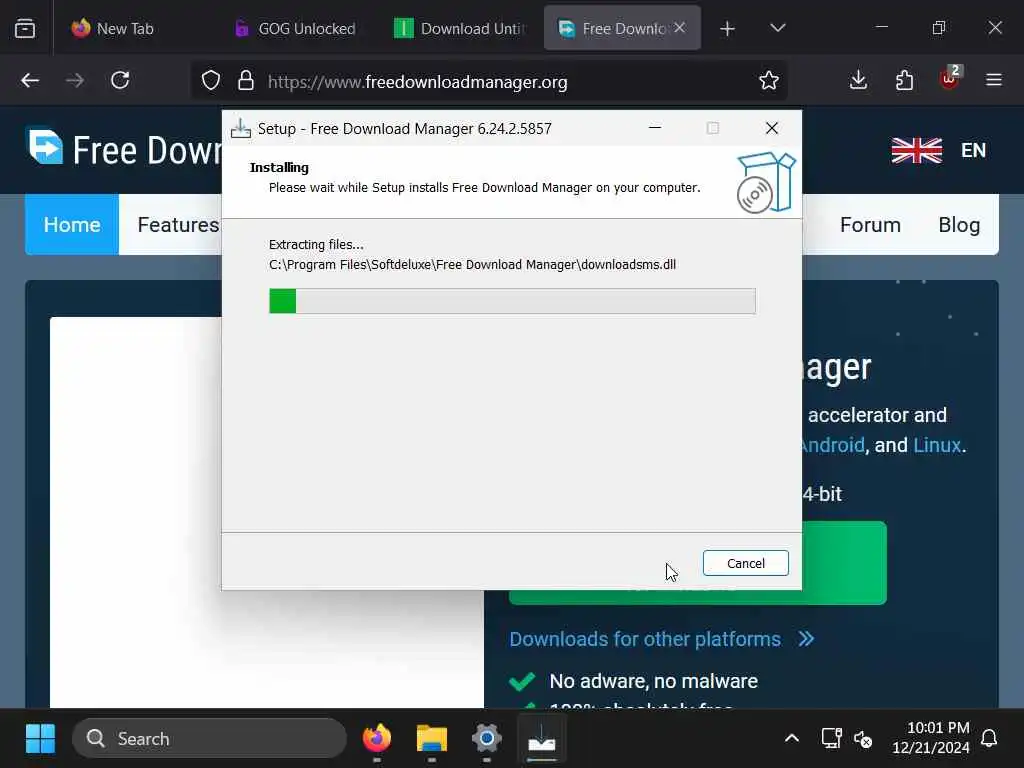
Task: Open the Firefox application menu
Action: [994, 80]
